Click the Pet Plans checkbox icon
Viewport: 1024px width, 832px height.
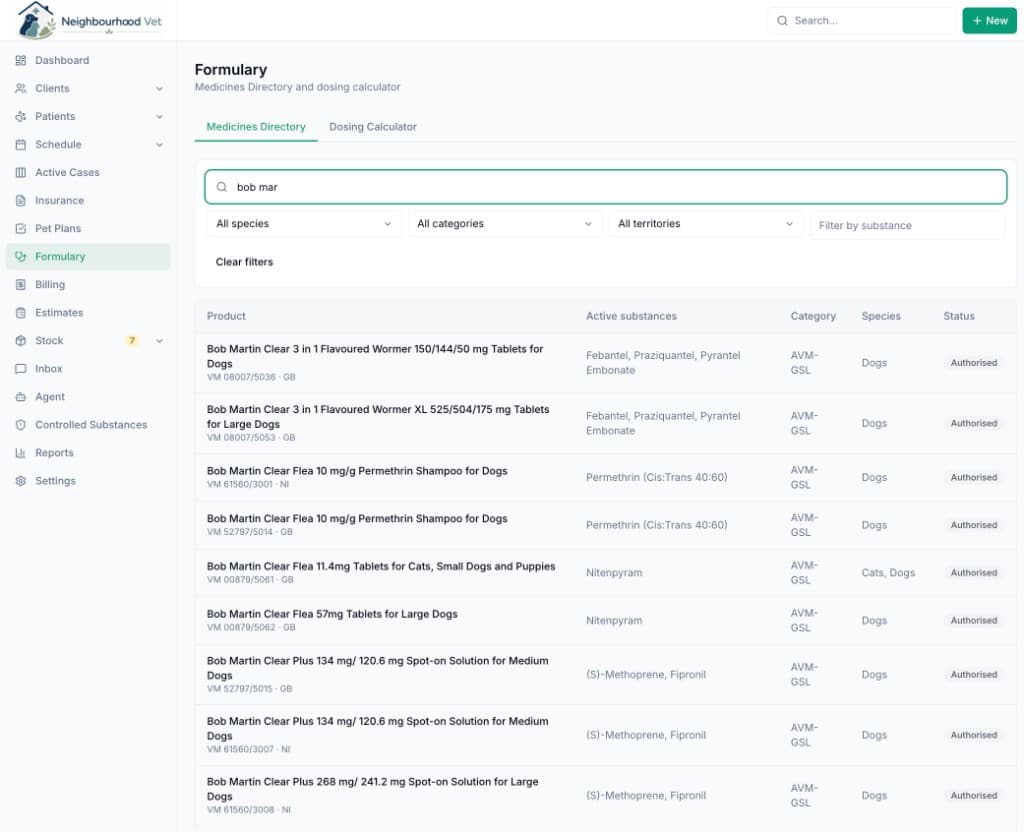tap(21, 229)
